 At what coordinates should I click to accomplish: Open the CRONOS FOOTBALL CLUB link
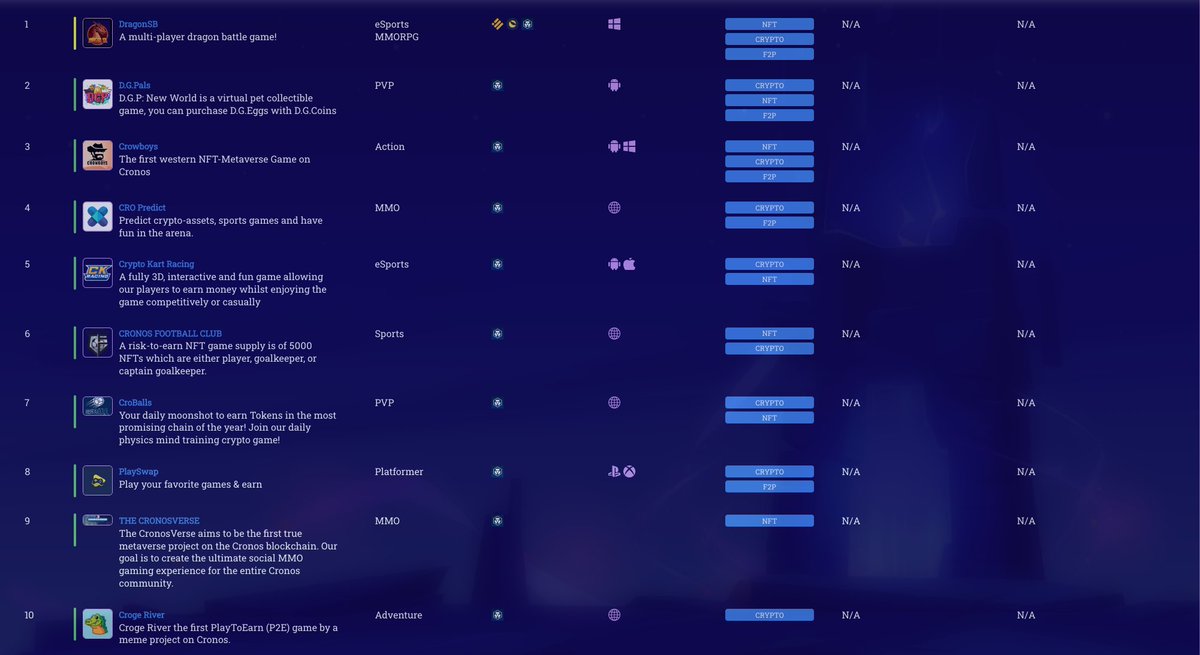170,333
